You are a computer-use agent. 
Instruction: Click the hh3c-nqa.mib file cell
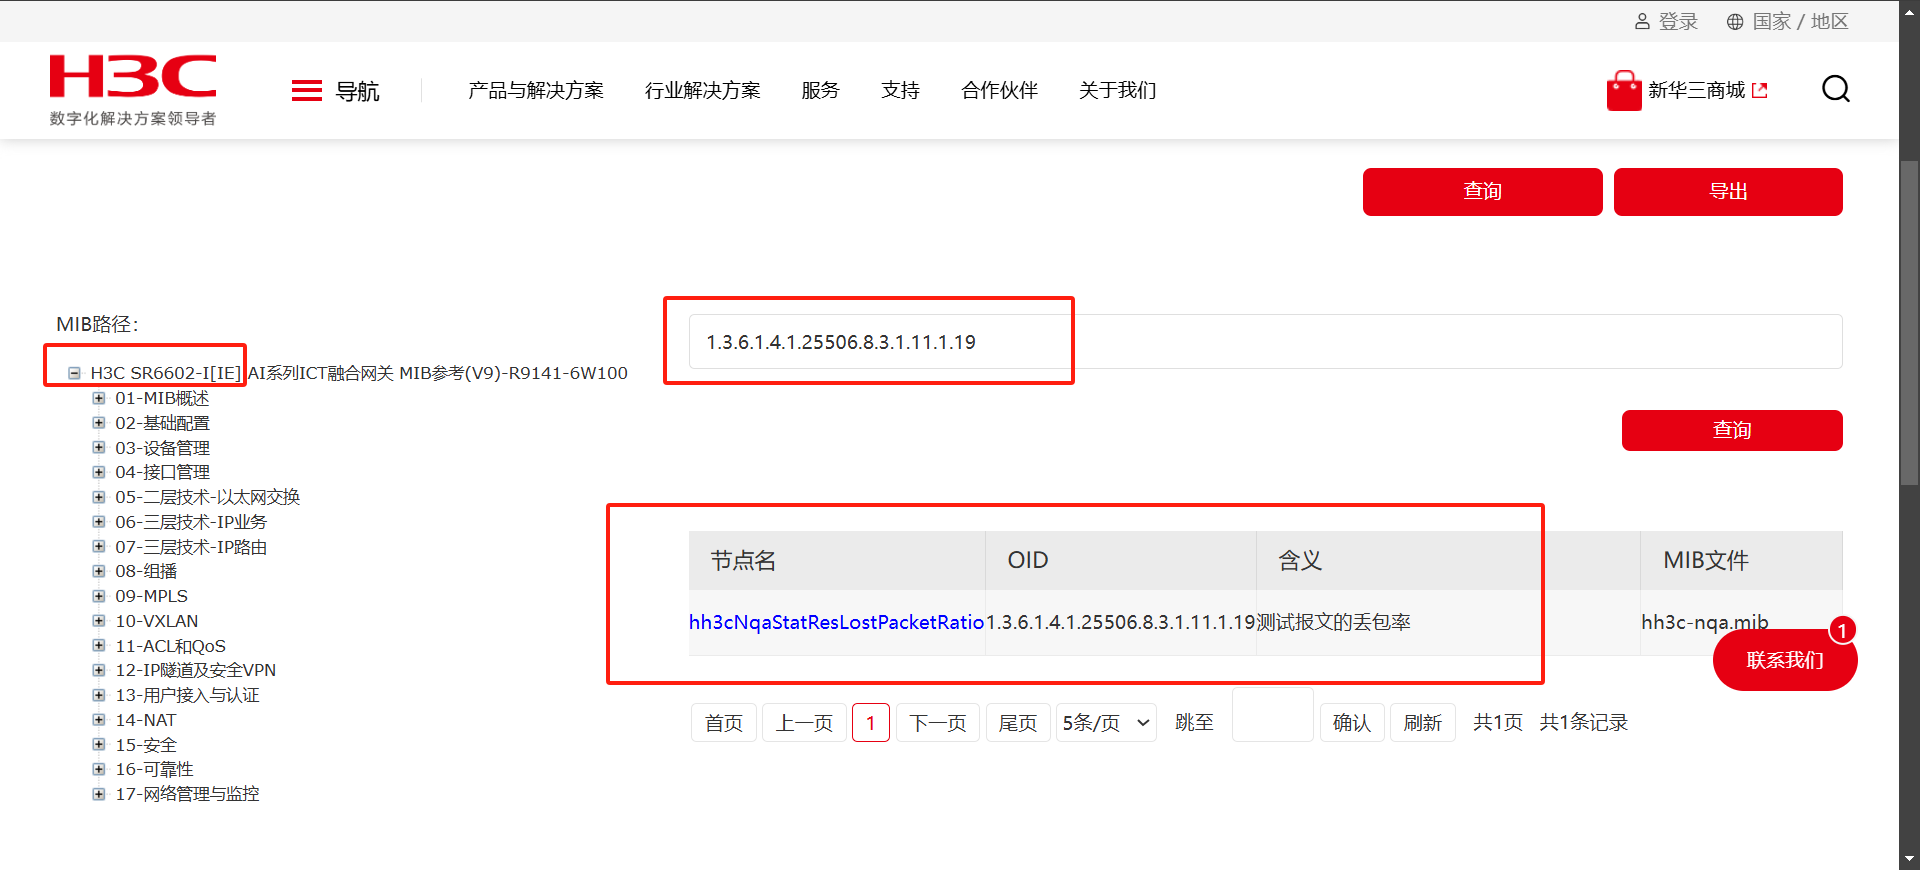[x=1705, y=622]
